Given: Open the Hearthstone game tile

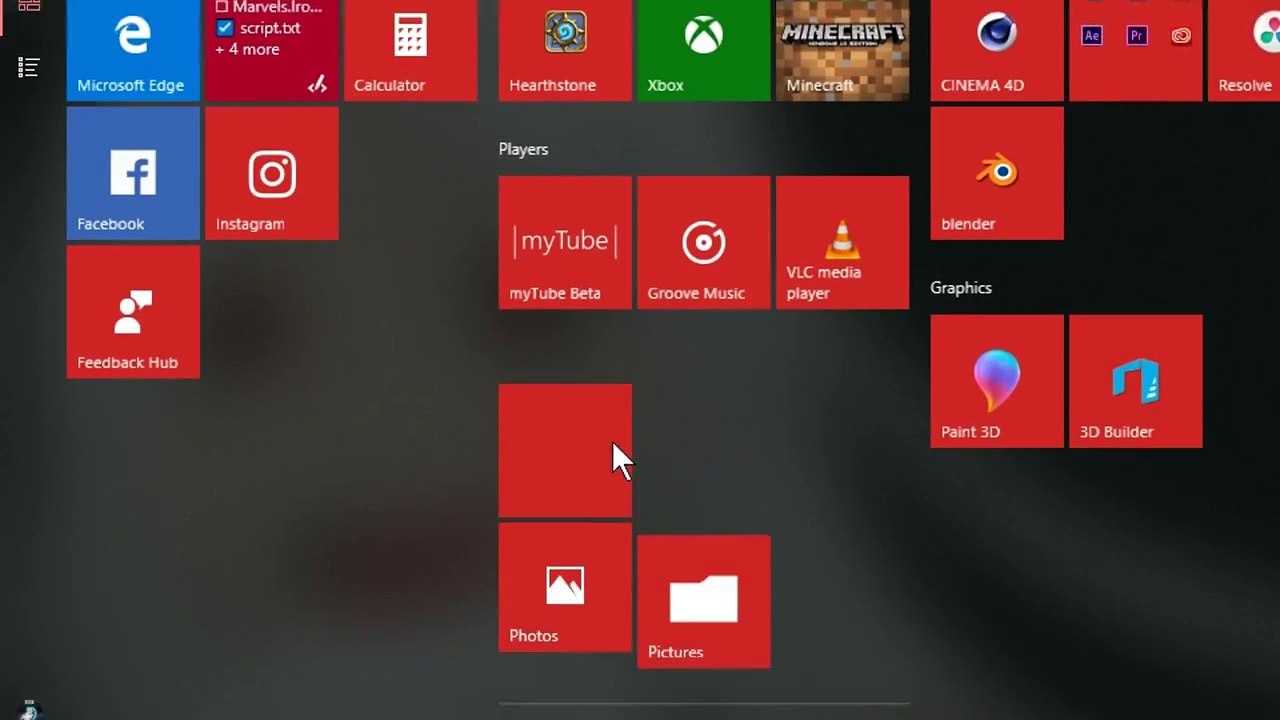Looking at the screenshot, I should (565, 50).
